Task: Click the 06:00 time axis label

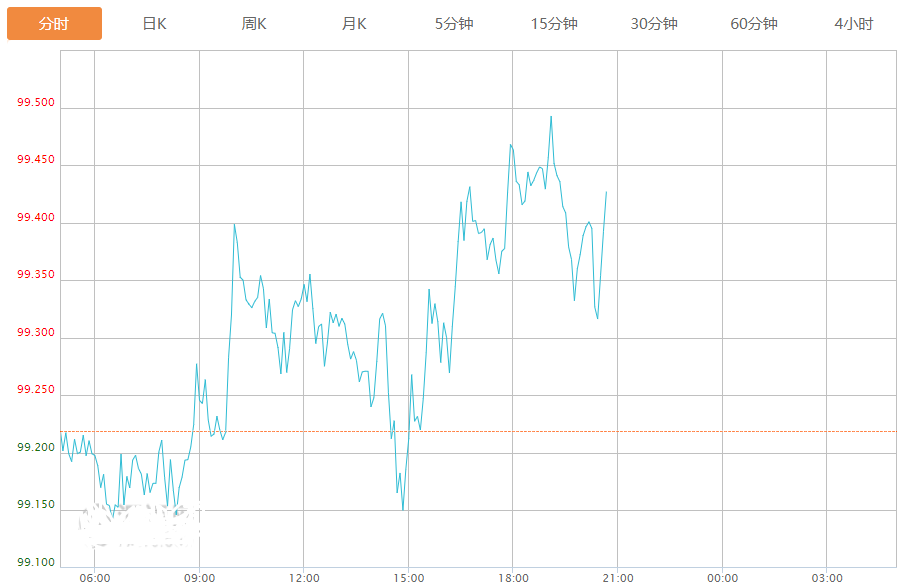Action: (94, 578)
